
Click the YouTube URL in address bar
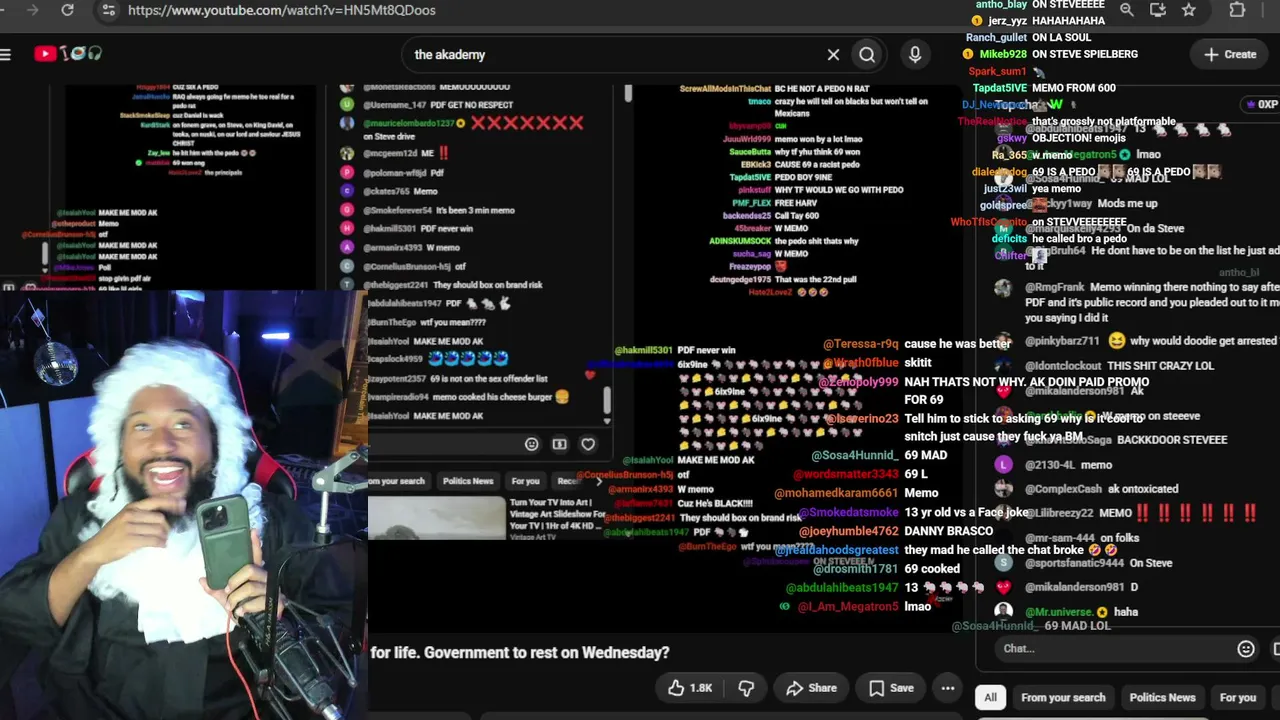tap(281, 10)
